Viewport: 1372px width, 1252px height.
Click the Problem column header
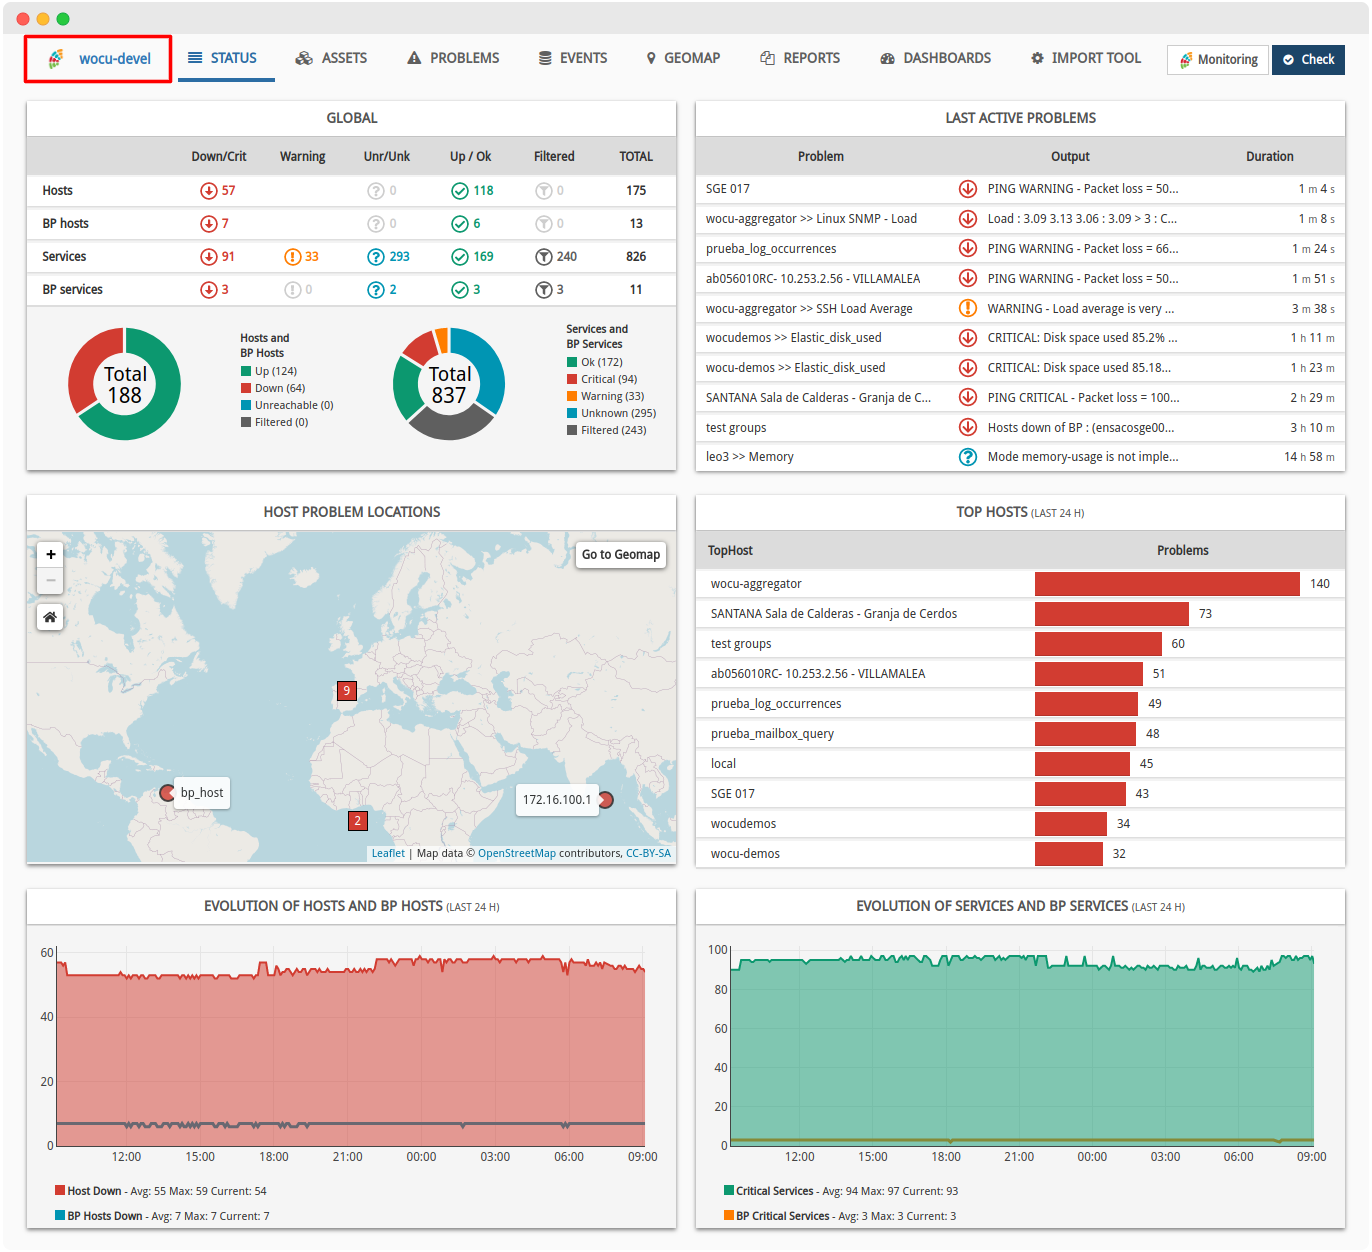820,156
